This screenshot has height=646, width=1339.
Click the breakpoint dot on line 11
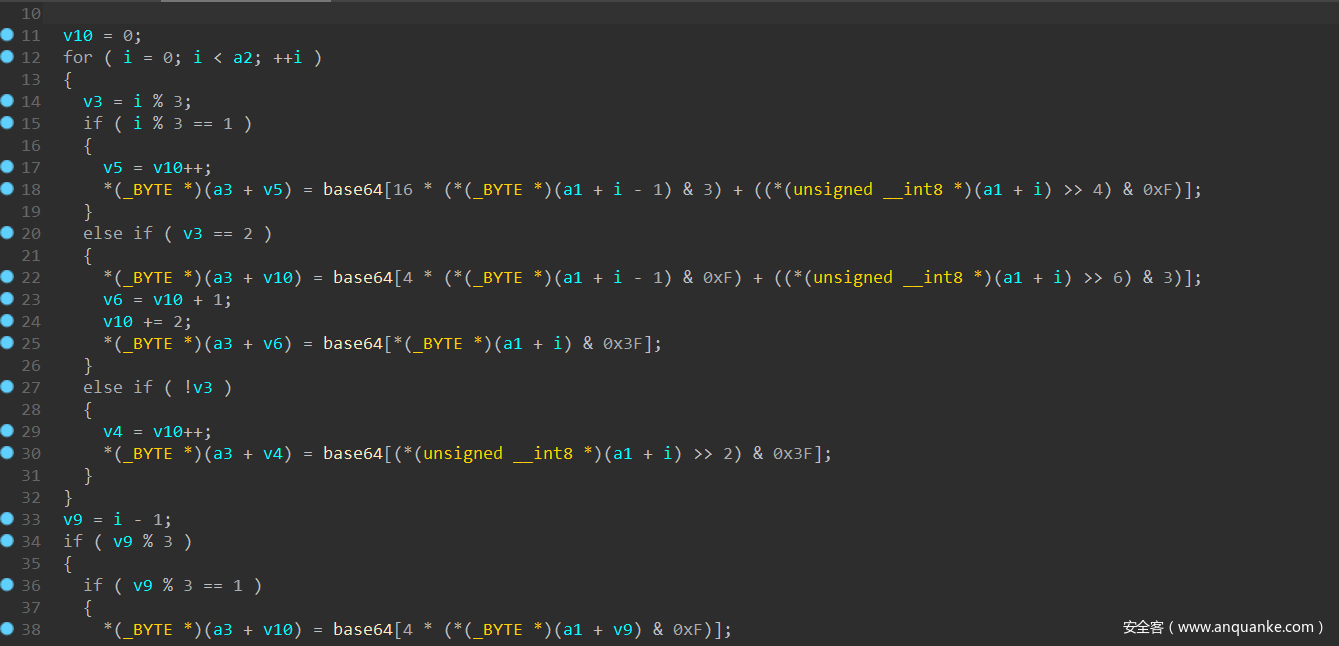(x=7, y=35)
